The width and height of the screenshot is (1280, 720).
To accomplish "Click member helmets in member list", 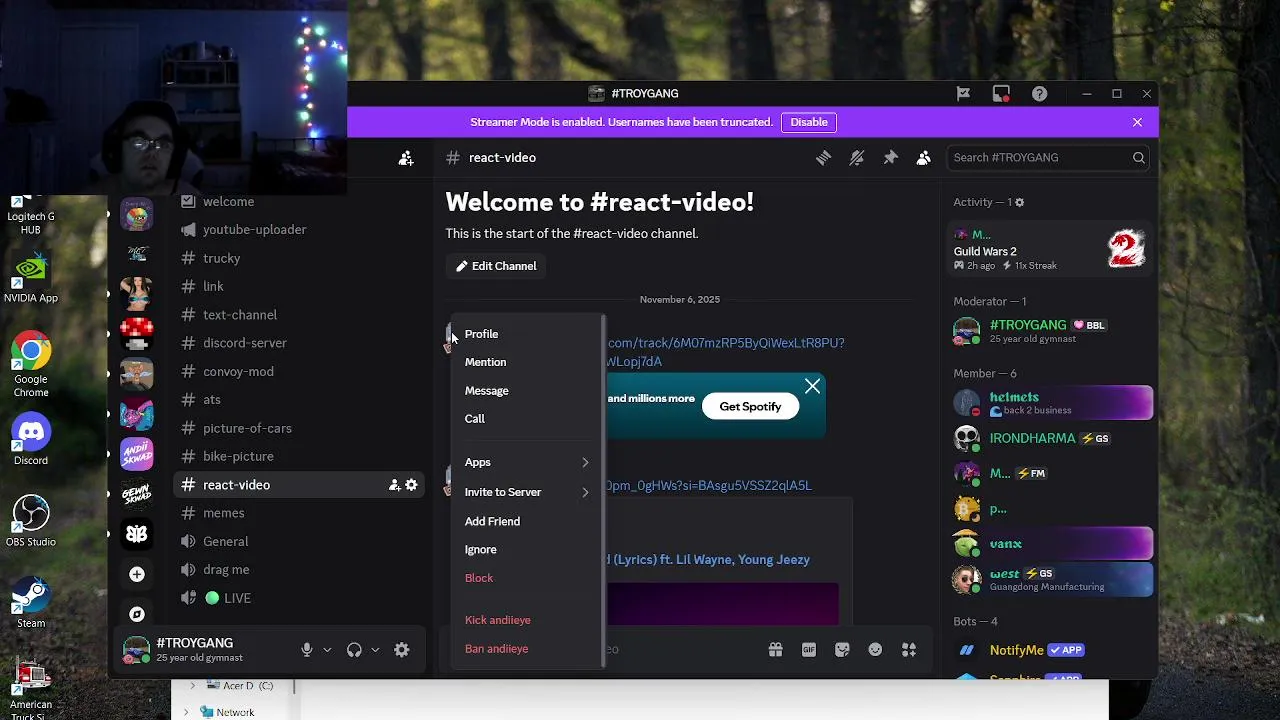I will point(1050,403).
